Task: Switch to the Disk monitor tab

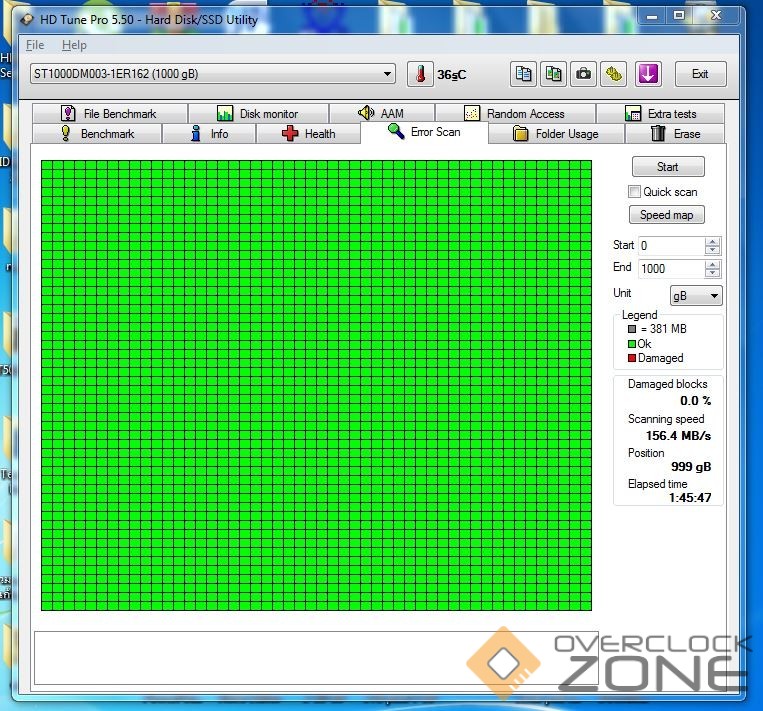Action: pos(258,113)
